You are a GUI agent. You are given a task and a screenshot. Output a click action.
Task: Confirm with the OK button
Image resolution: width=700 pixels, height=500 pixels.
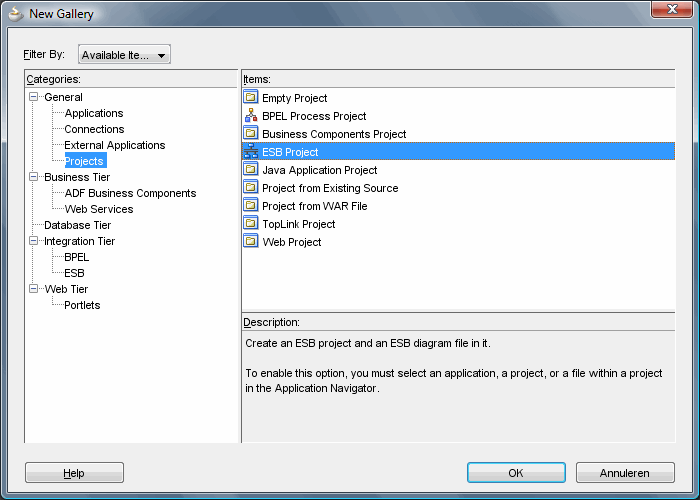point(516,473)
